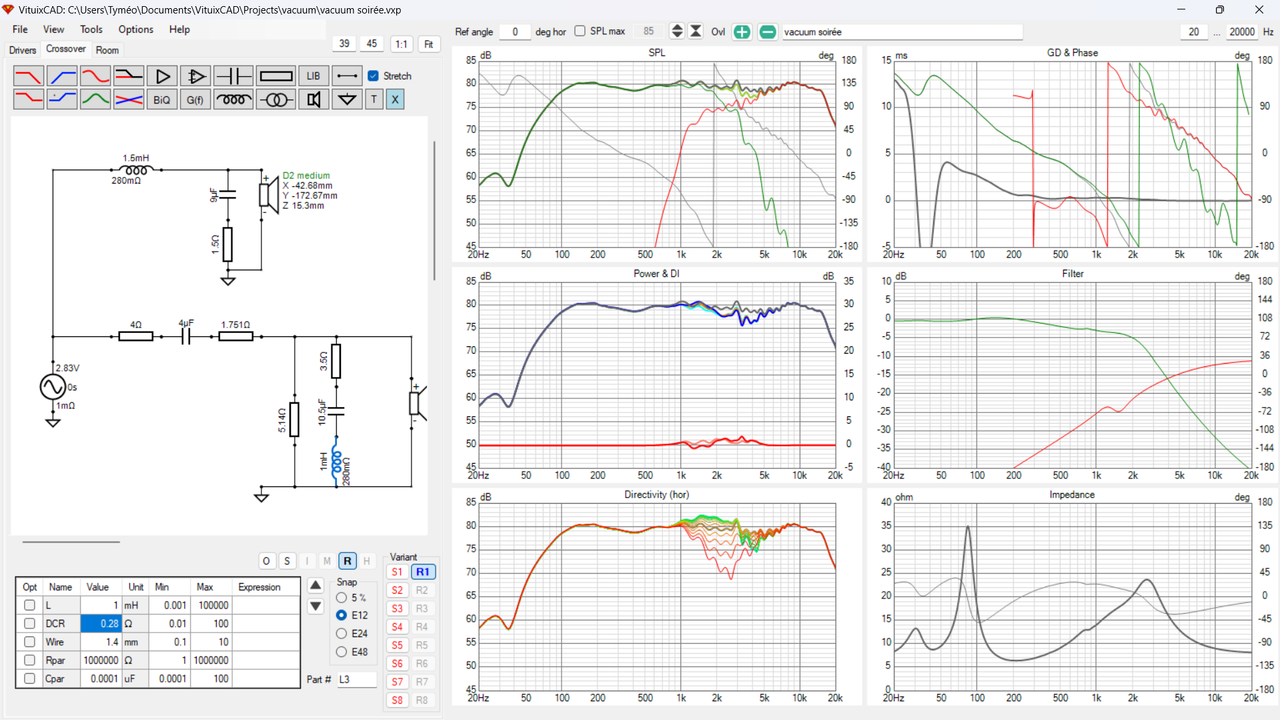
Task: Click the hourglass-shaped SPL scale icon
Action: coord(696,32)
